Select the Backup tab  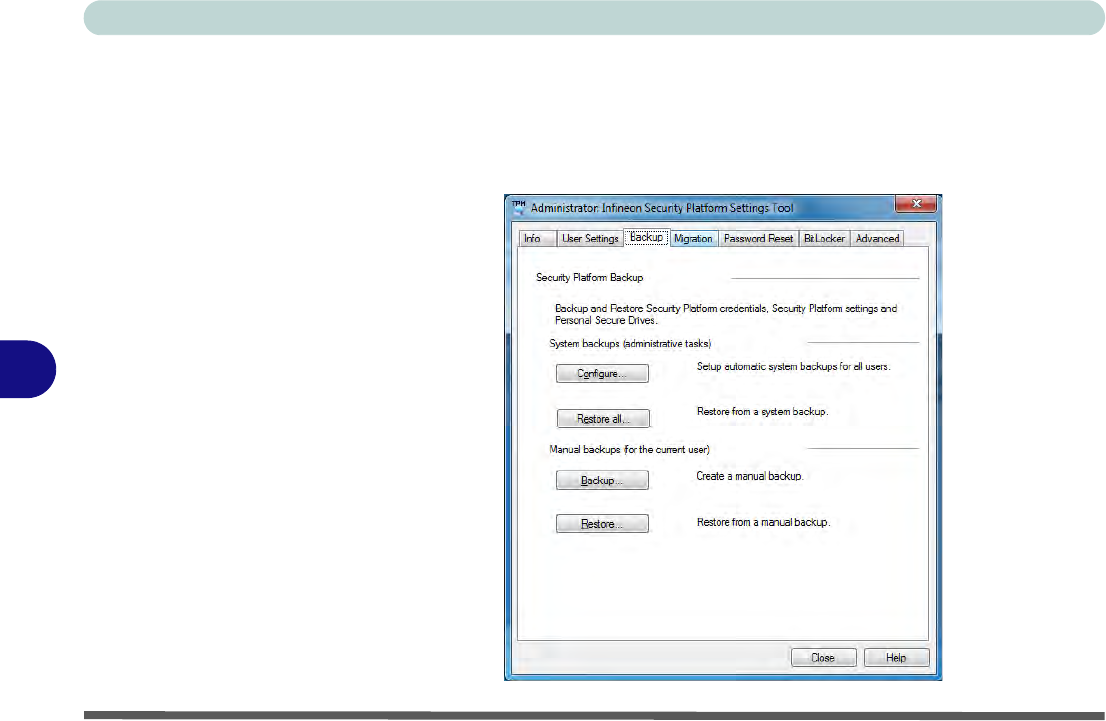click(x=646, y=238)
